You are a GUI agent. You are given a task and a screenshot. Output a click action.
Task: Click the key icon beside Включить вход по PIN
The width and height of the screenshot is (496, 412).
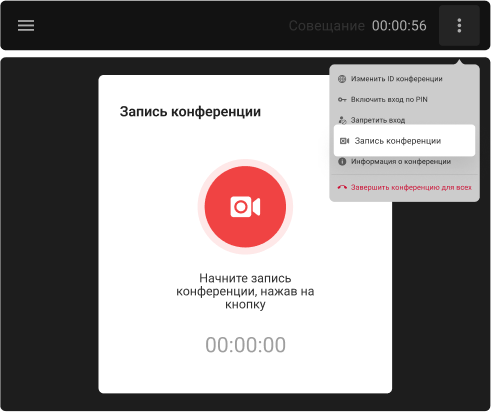[x=342, y=99]
